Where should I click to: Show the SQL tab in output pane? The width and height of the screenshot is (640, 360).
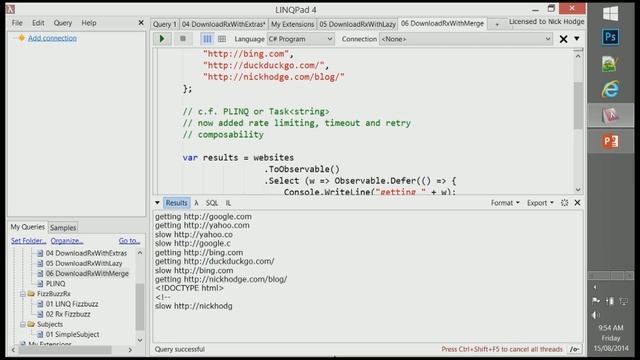pyautogui.click(x=212, y=203)
